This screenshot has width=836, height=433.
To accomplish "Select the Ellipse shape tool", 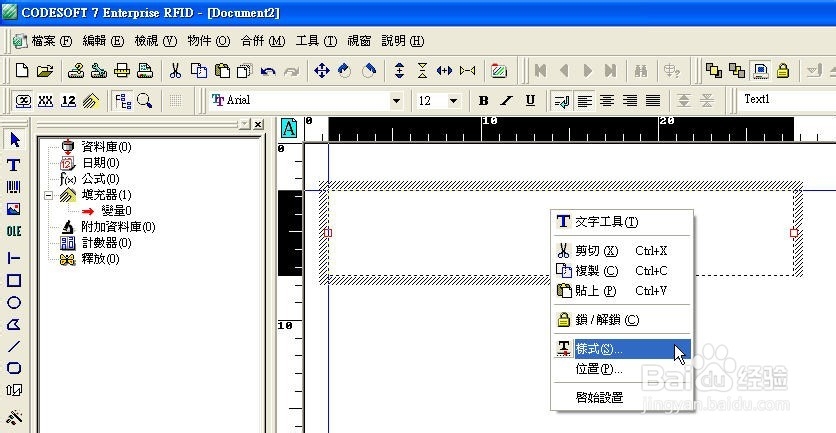I will tap(14, 303).
